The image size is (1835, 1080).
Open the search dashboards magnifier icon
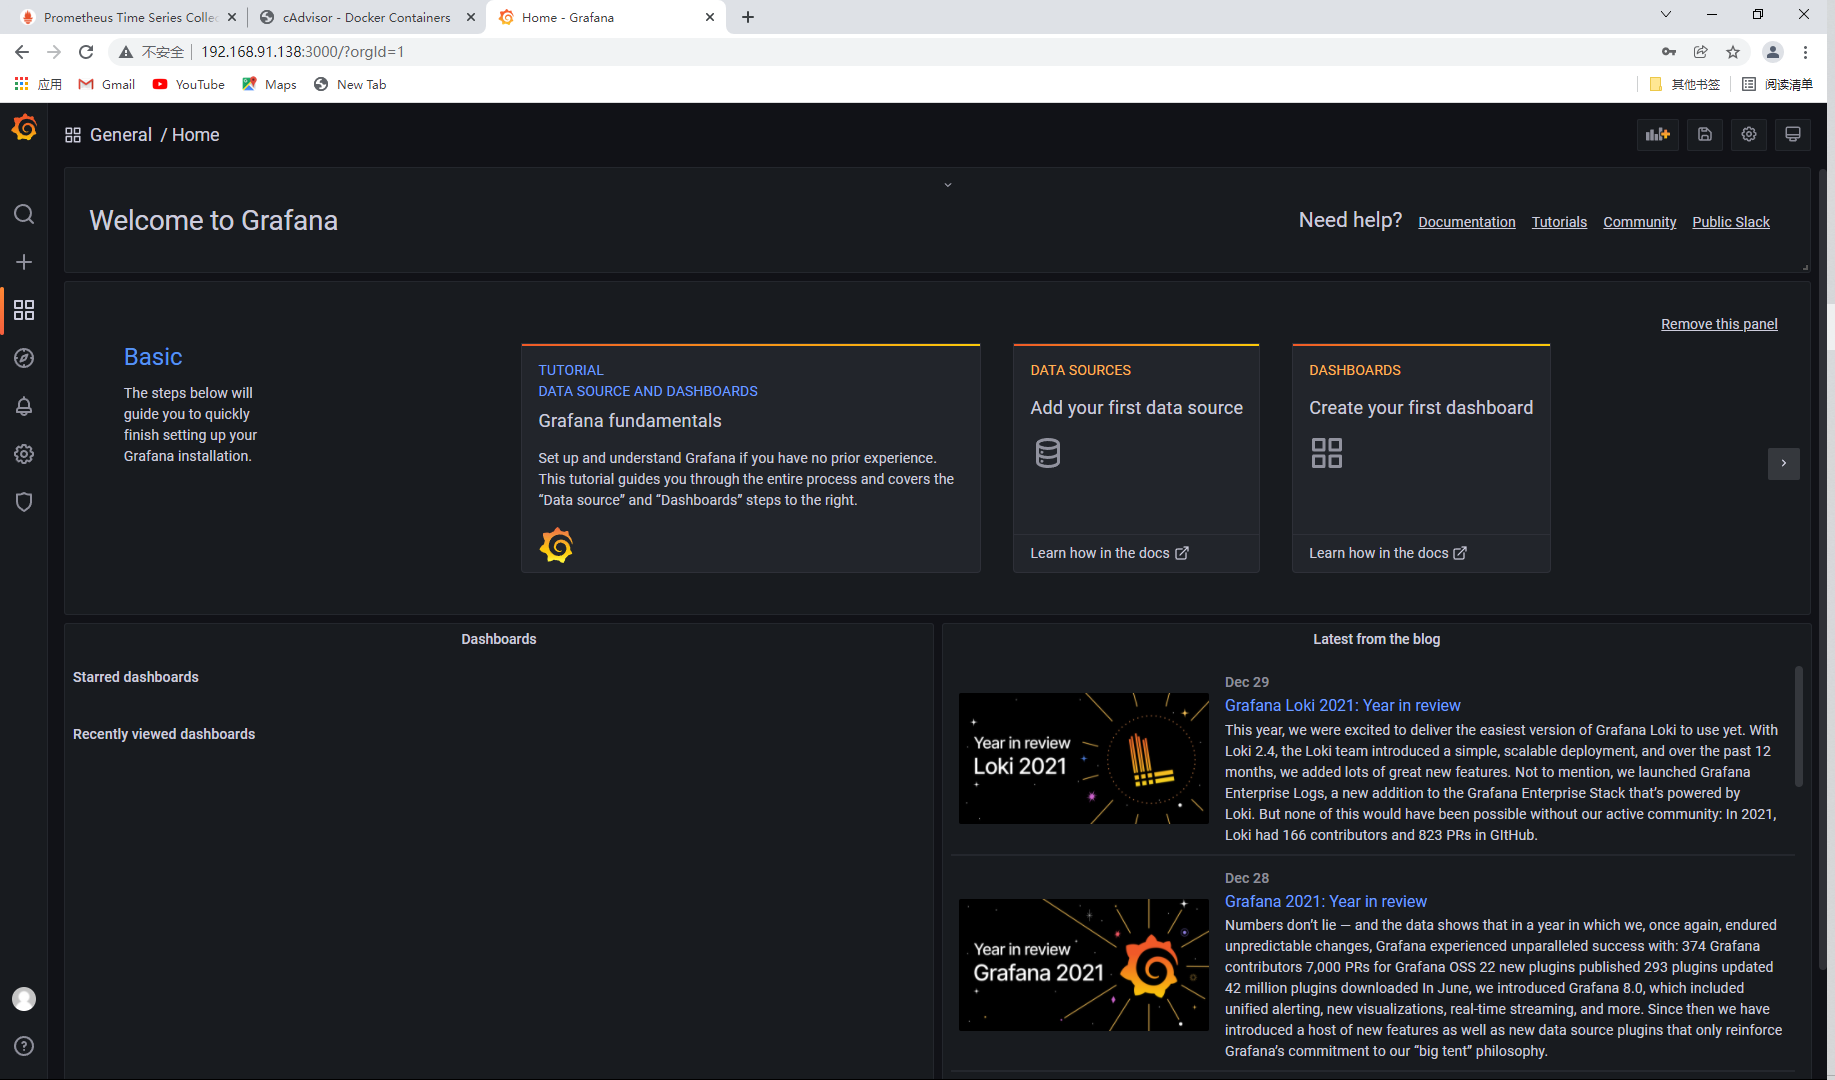pyautogui.click(x=24, y=214)
